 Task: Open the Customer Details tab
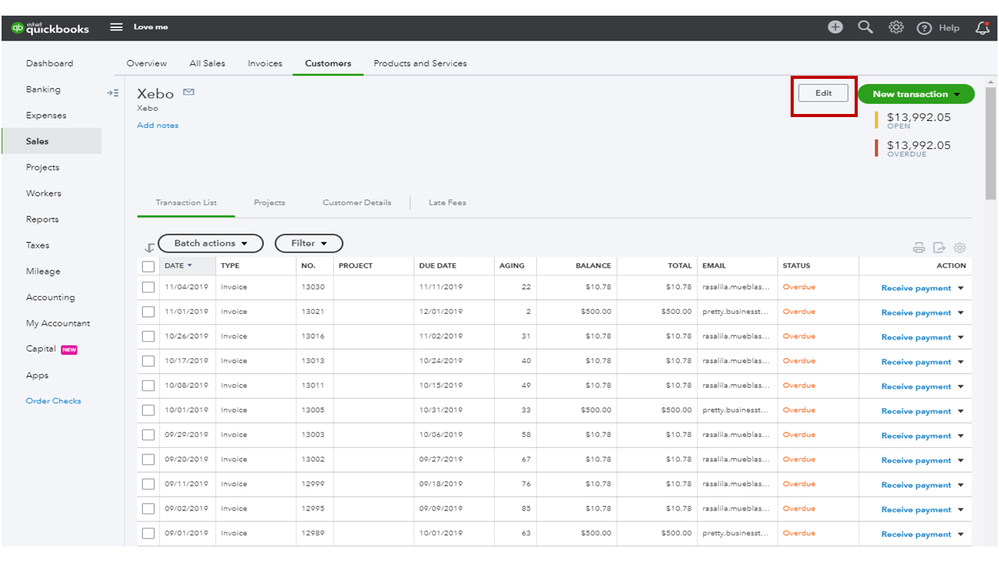point(356,203)
